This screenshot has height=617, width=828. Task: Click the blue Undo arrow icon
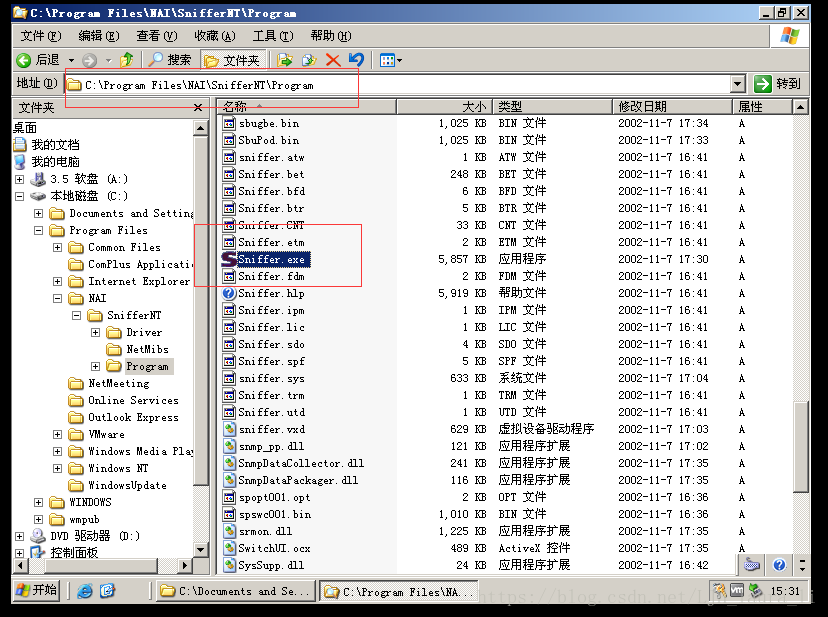356,60
